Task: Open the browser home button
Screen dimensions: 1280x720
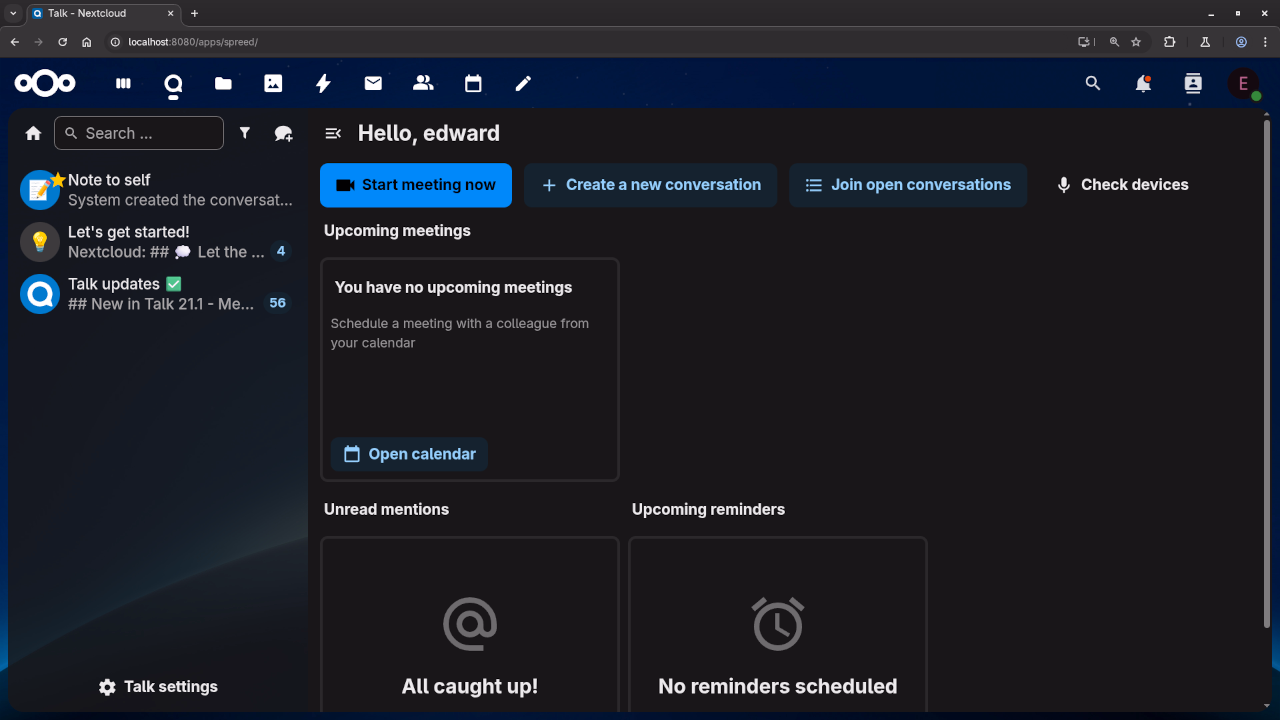Action: pos(87,42)
